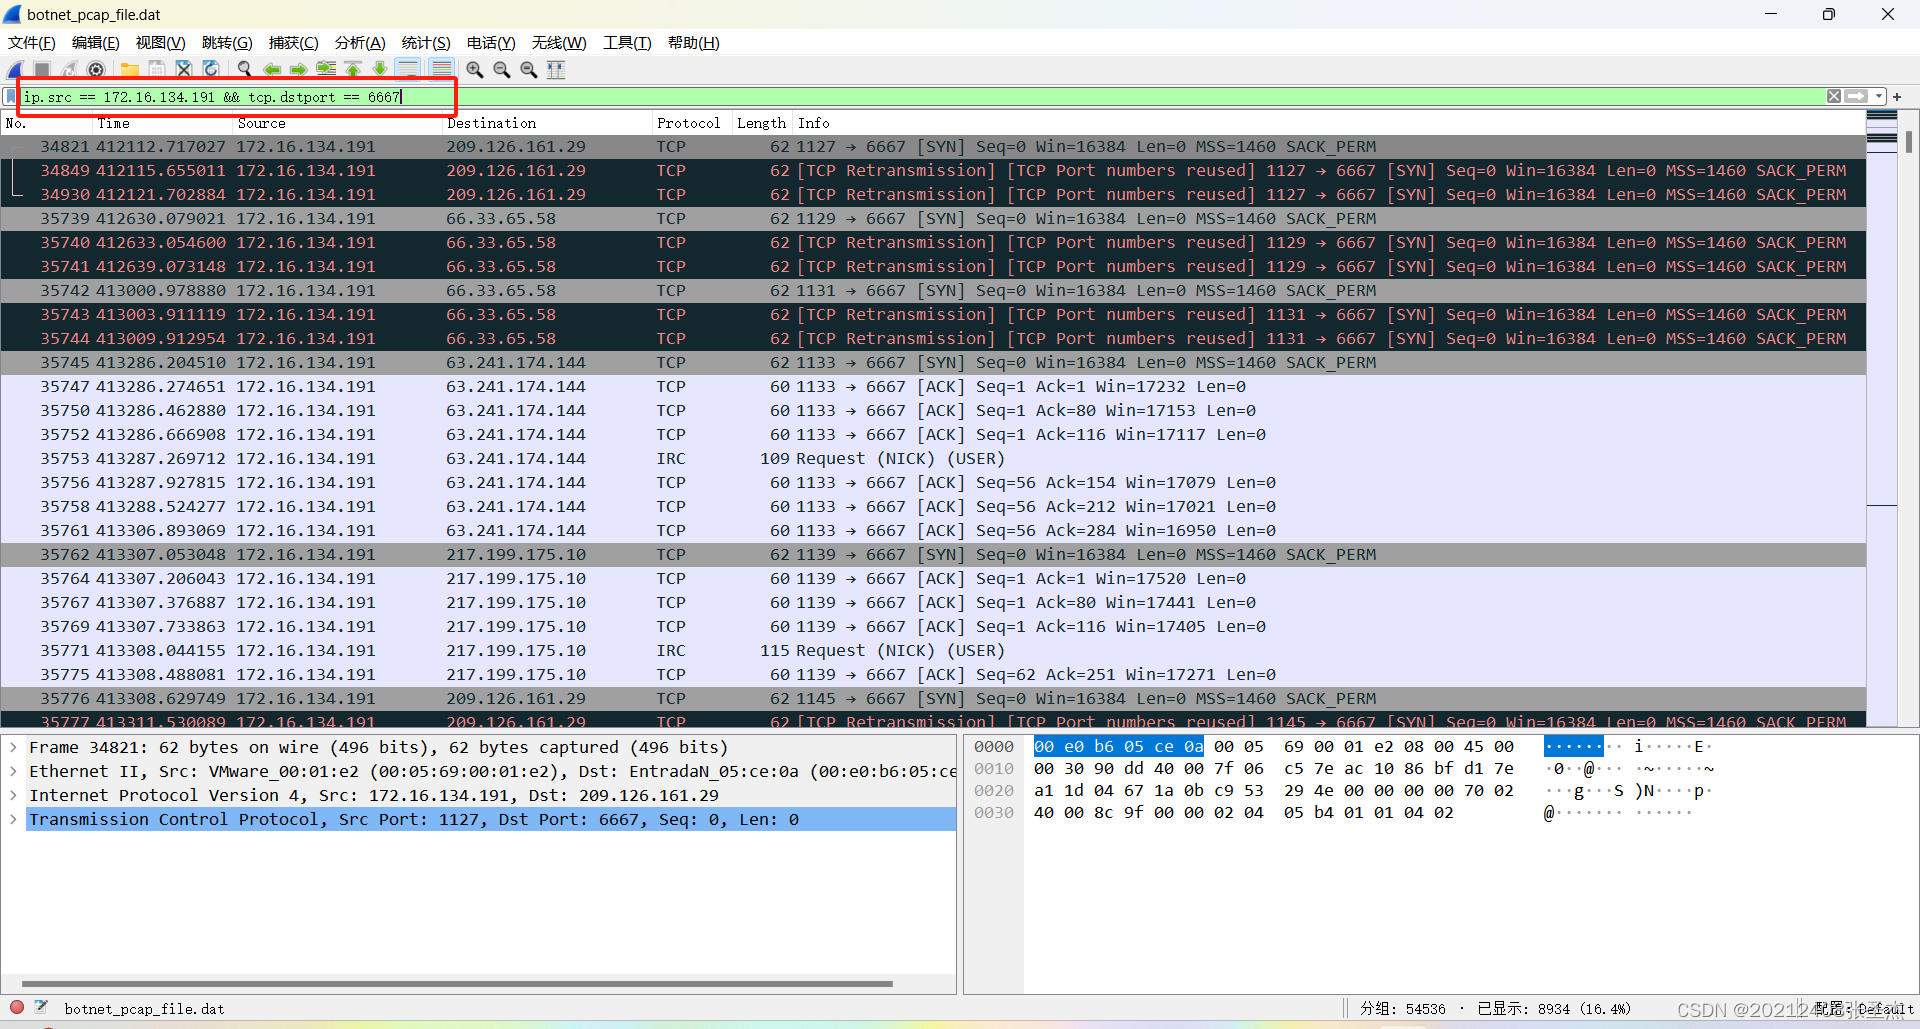
Task: Click the Go to specified packet icon
Action: pos(326,69)
